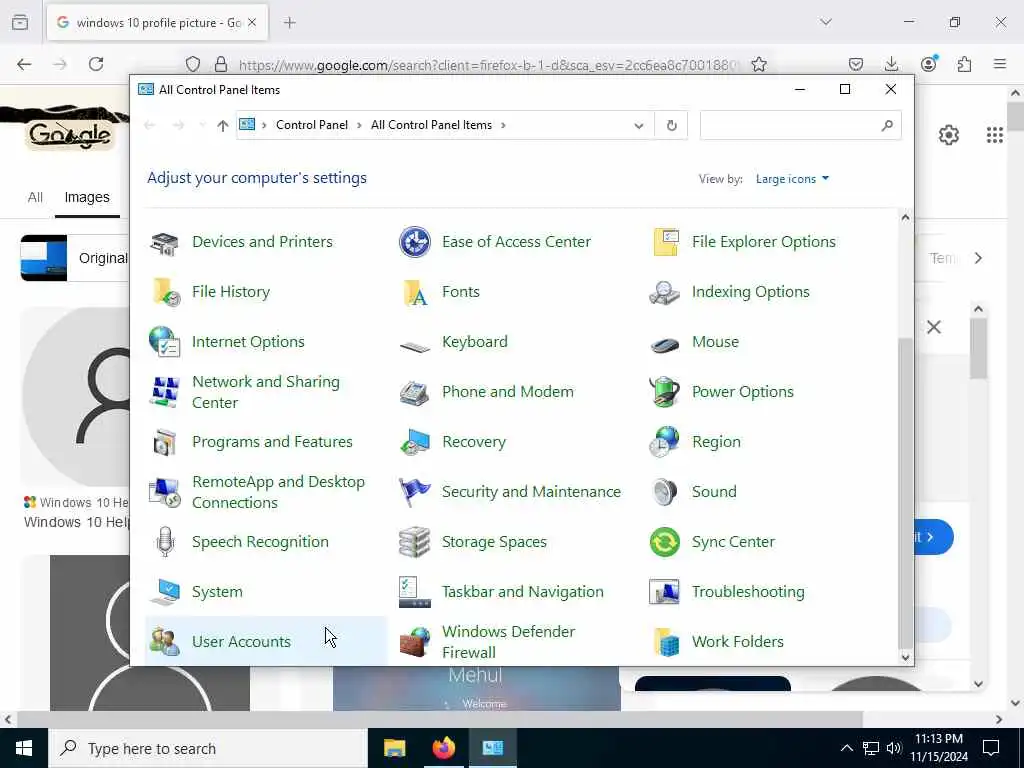The height and width of the screenshot is (768, 1024).
Task: Click the Control Panel breadcrumb
Action: (312, 125)
